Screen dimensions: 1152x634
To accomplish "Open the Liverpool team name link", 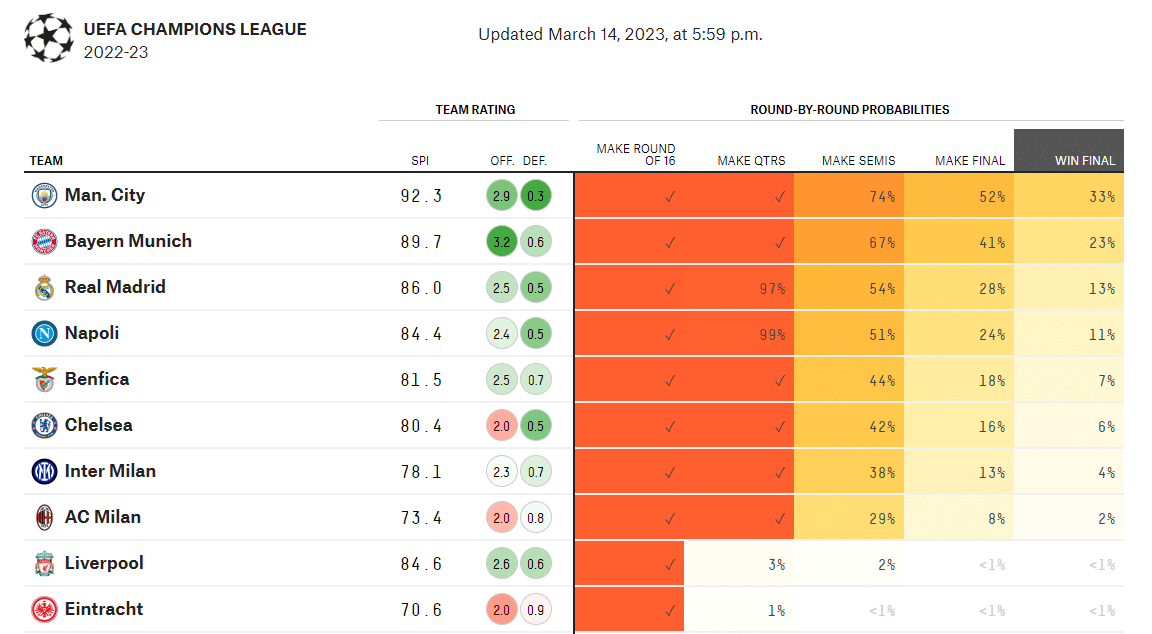I will (x=104, y=563).
